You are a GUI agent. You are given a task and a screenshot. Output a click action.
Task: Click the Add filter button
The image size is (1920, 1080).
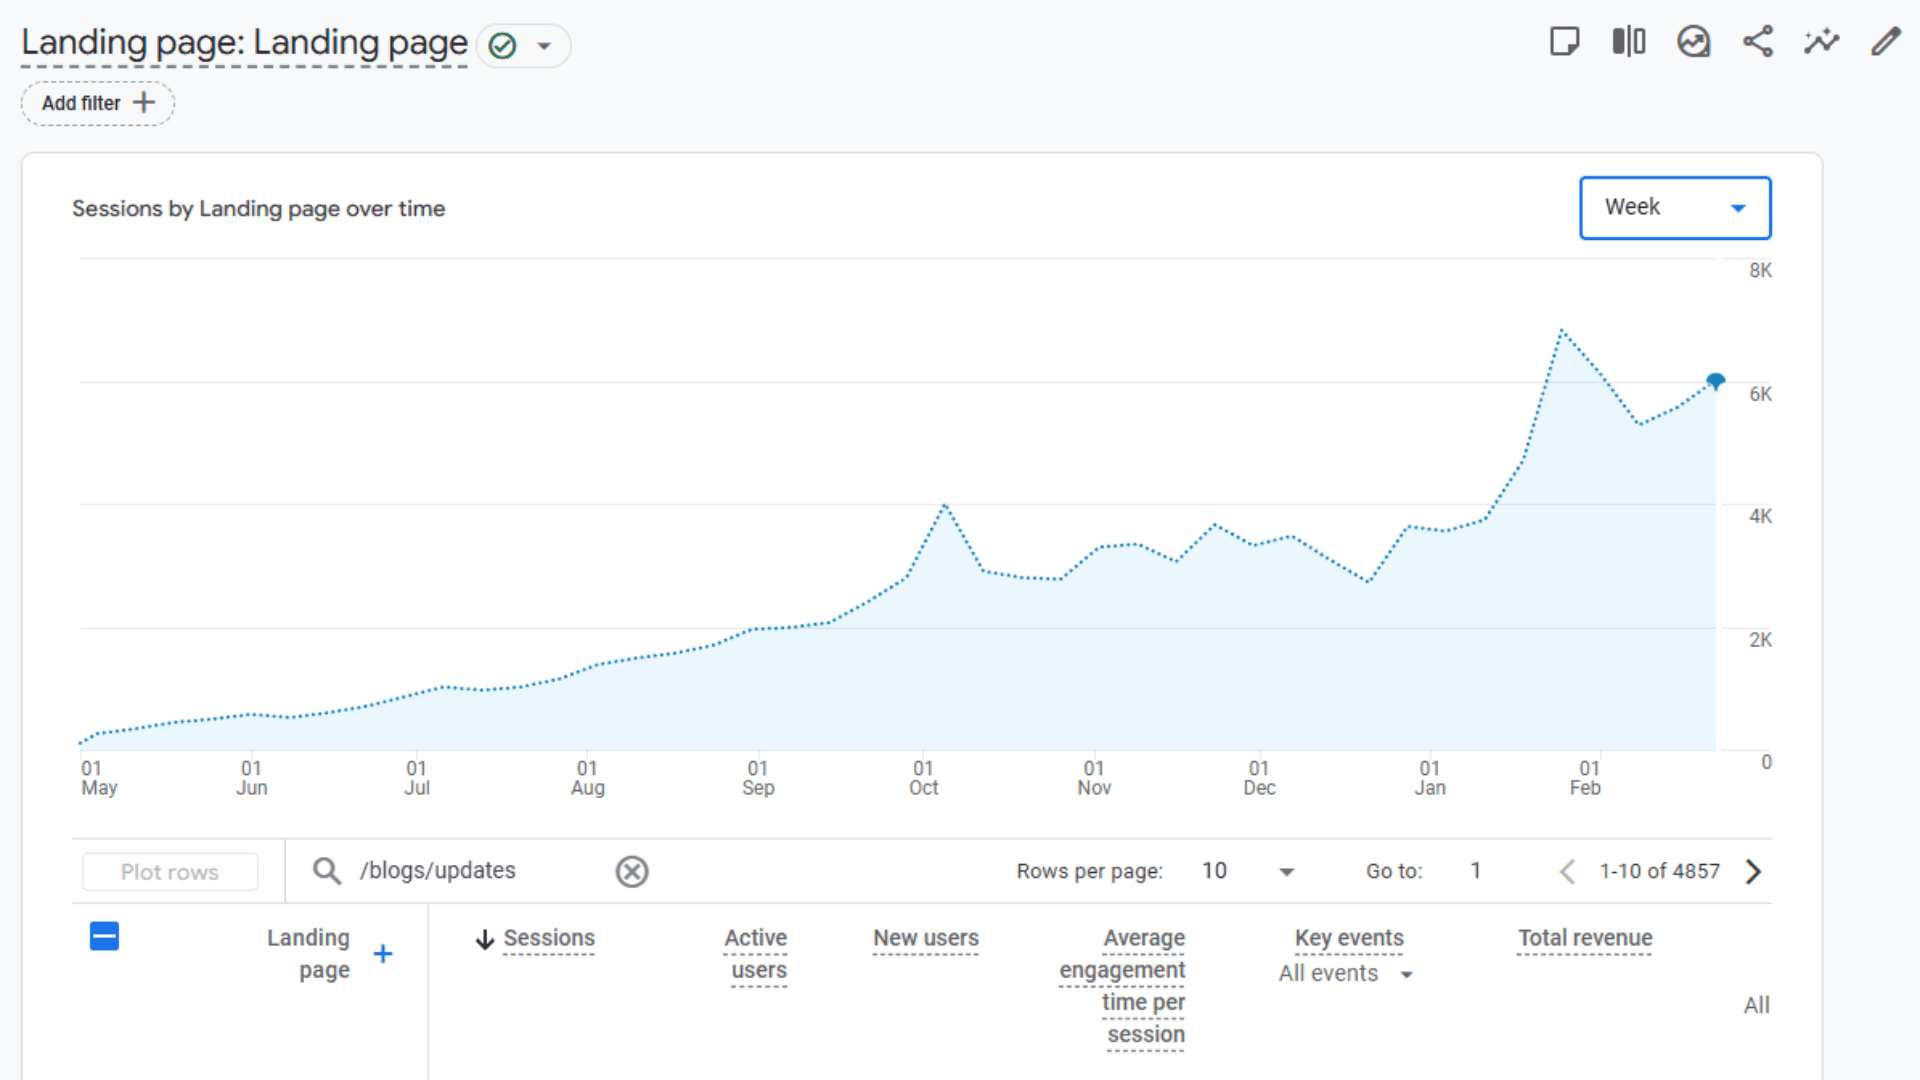point(97,103)
